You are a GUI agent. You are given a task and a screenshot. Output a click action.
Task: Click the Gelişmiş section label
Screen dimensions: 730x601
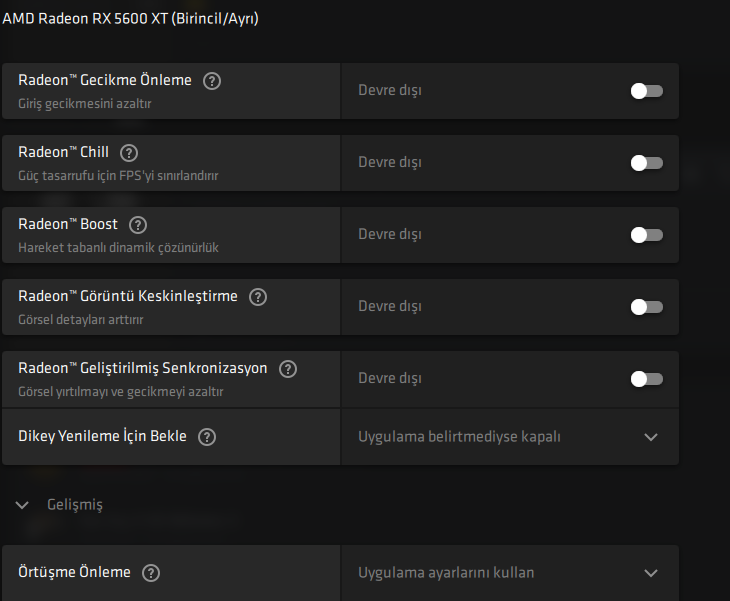coord(75,505)
